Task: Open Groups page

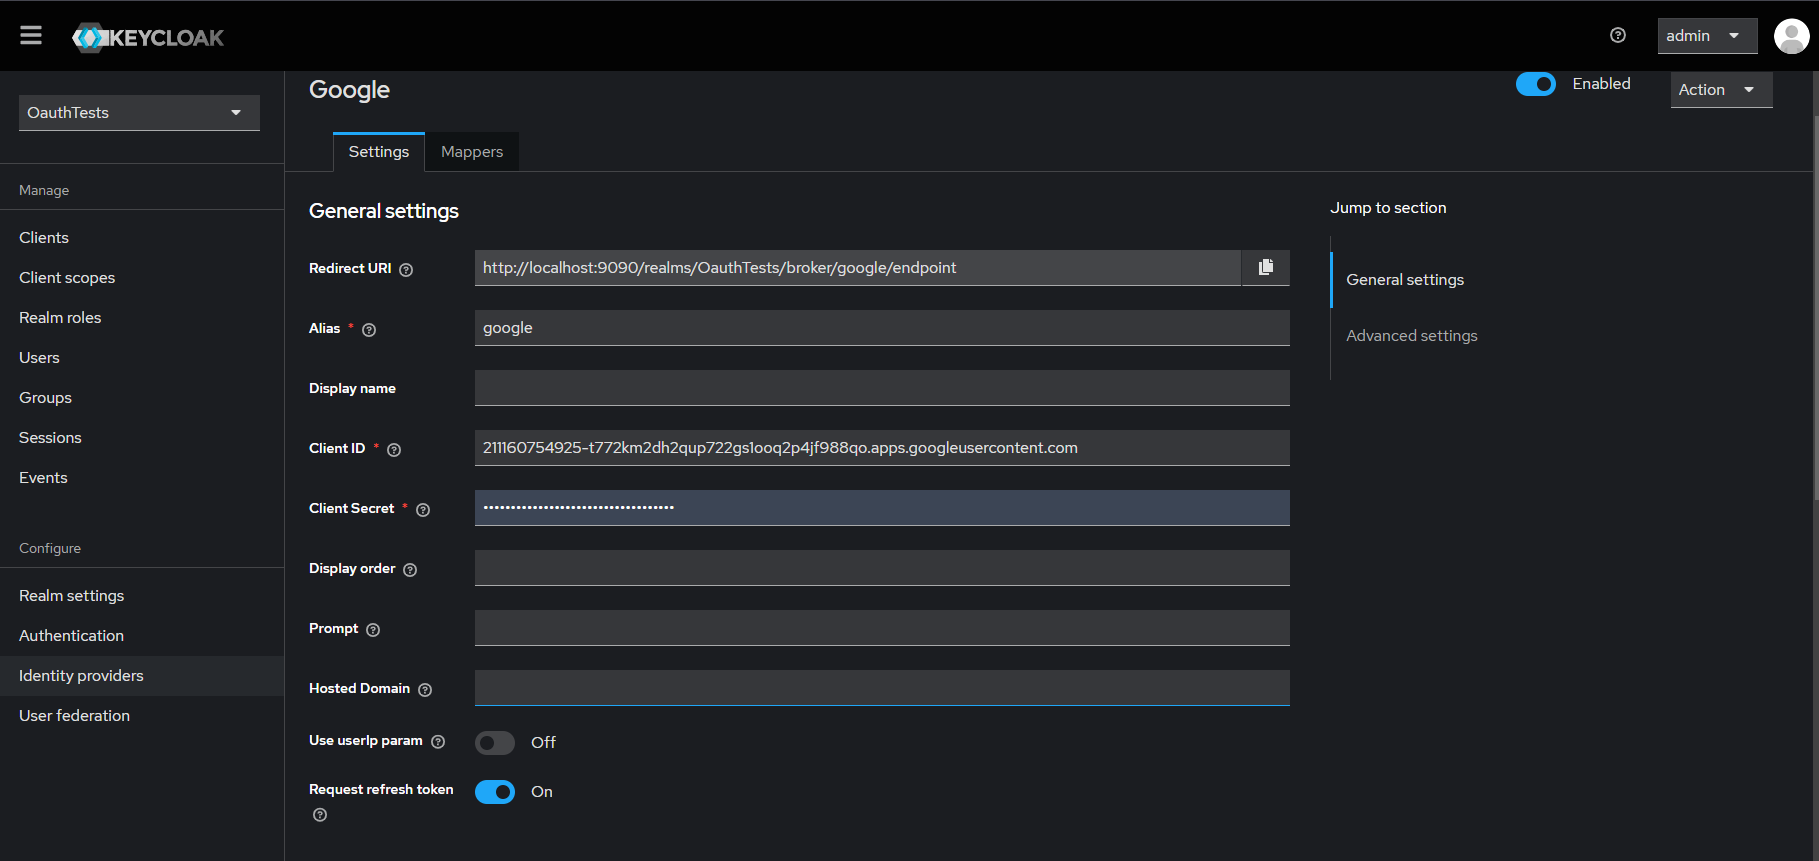Action: pos(142,398)
